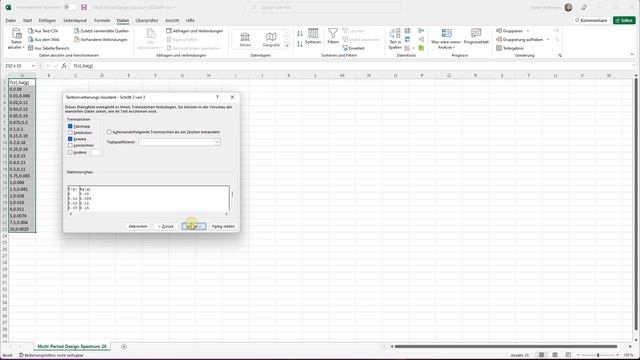
Task: Open the Kommentare pane
Action: pyautogui.click(x=591, y=20)
